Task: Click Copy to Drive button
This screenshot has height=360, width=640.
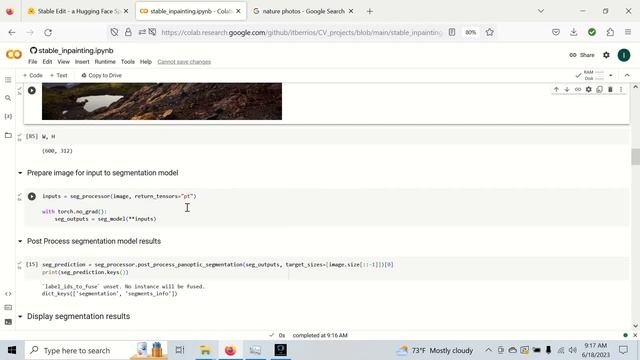Action: 101,76
